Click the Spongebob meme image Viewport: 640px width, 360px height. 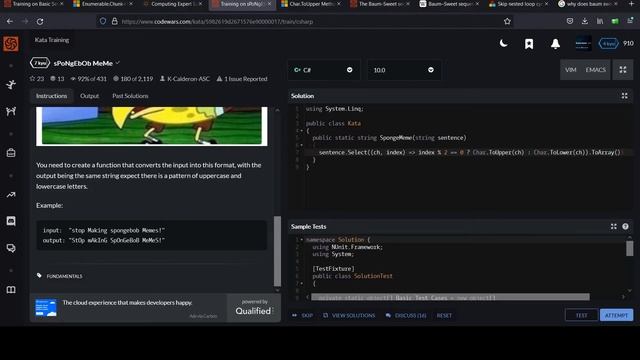click(x=151, y=126)
